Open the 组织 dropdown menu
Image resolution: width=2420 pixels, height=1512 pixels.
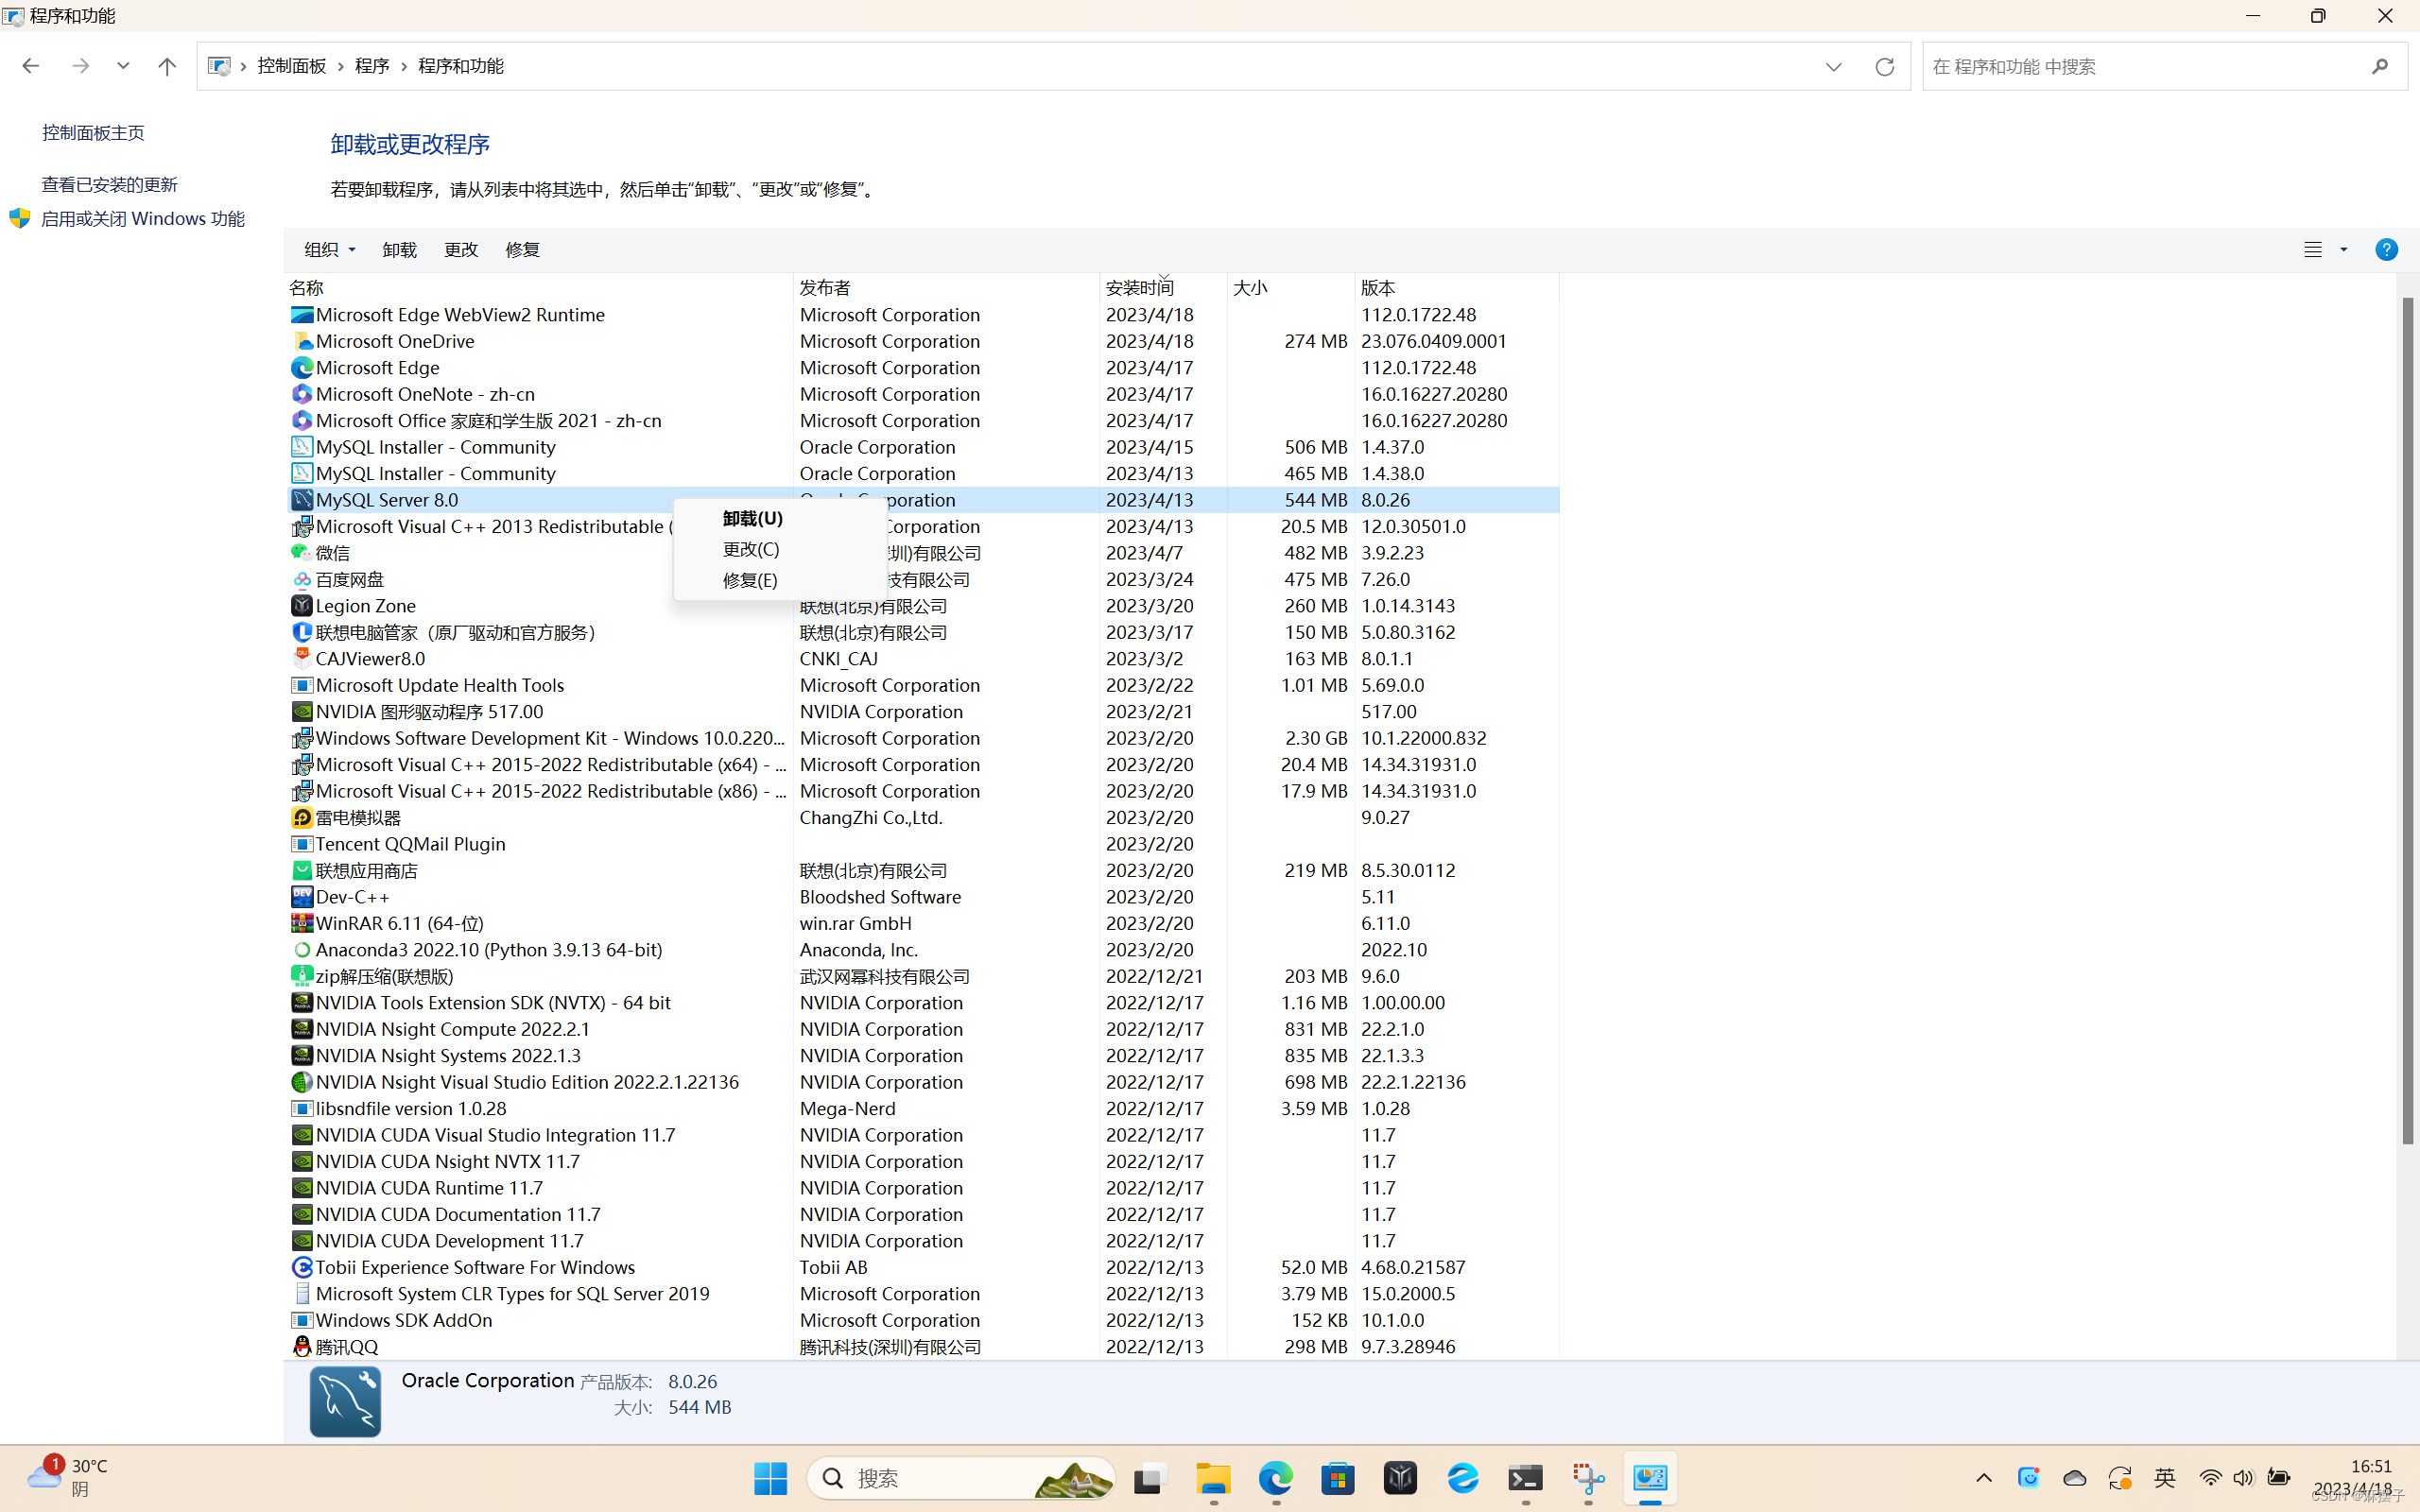click(329, 250)
